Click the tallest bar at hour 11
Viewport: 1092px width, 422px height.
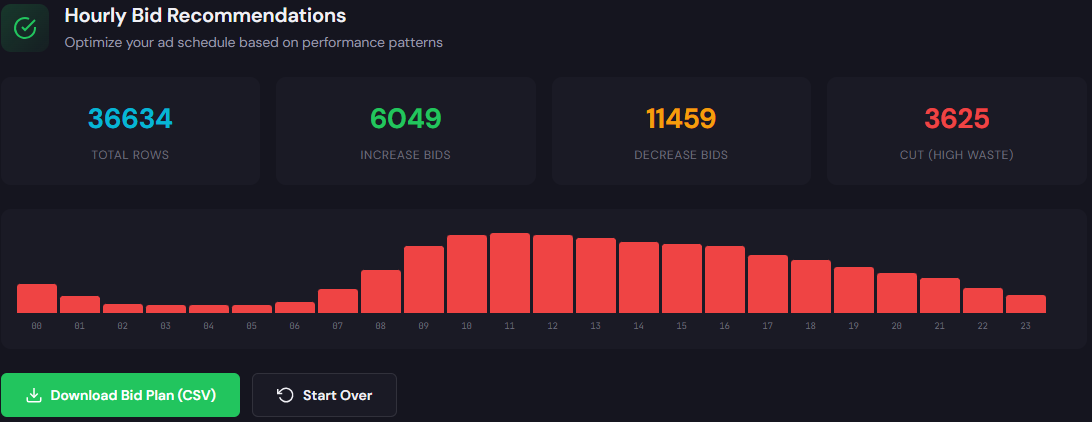tap(510, 273)
